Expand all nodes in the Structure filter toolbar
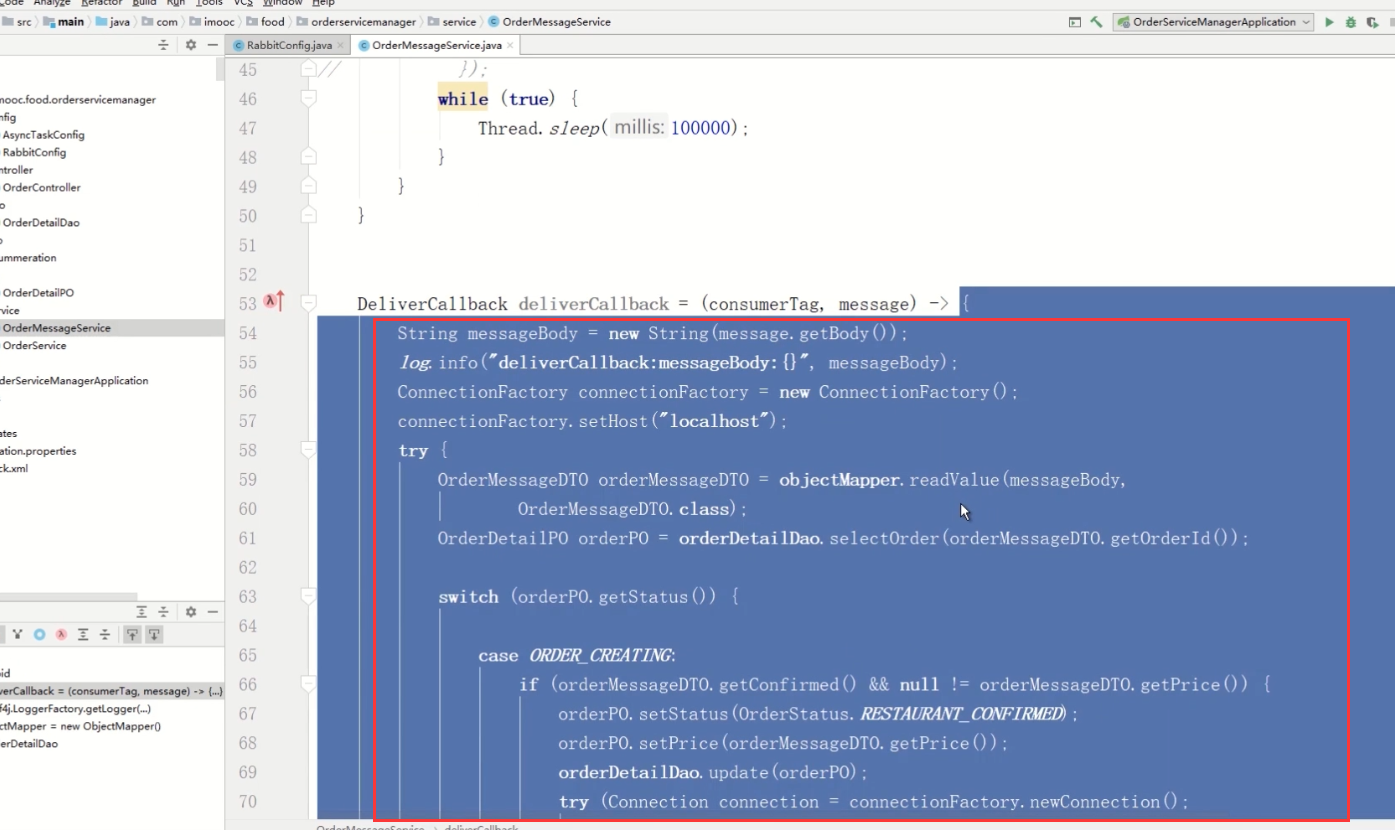The width and height of the screenshot is (1395, 830). 83,635
